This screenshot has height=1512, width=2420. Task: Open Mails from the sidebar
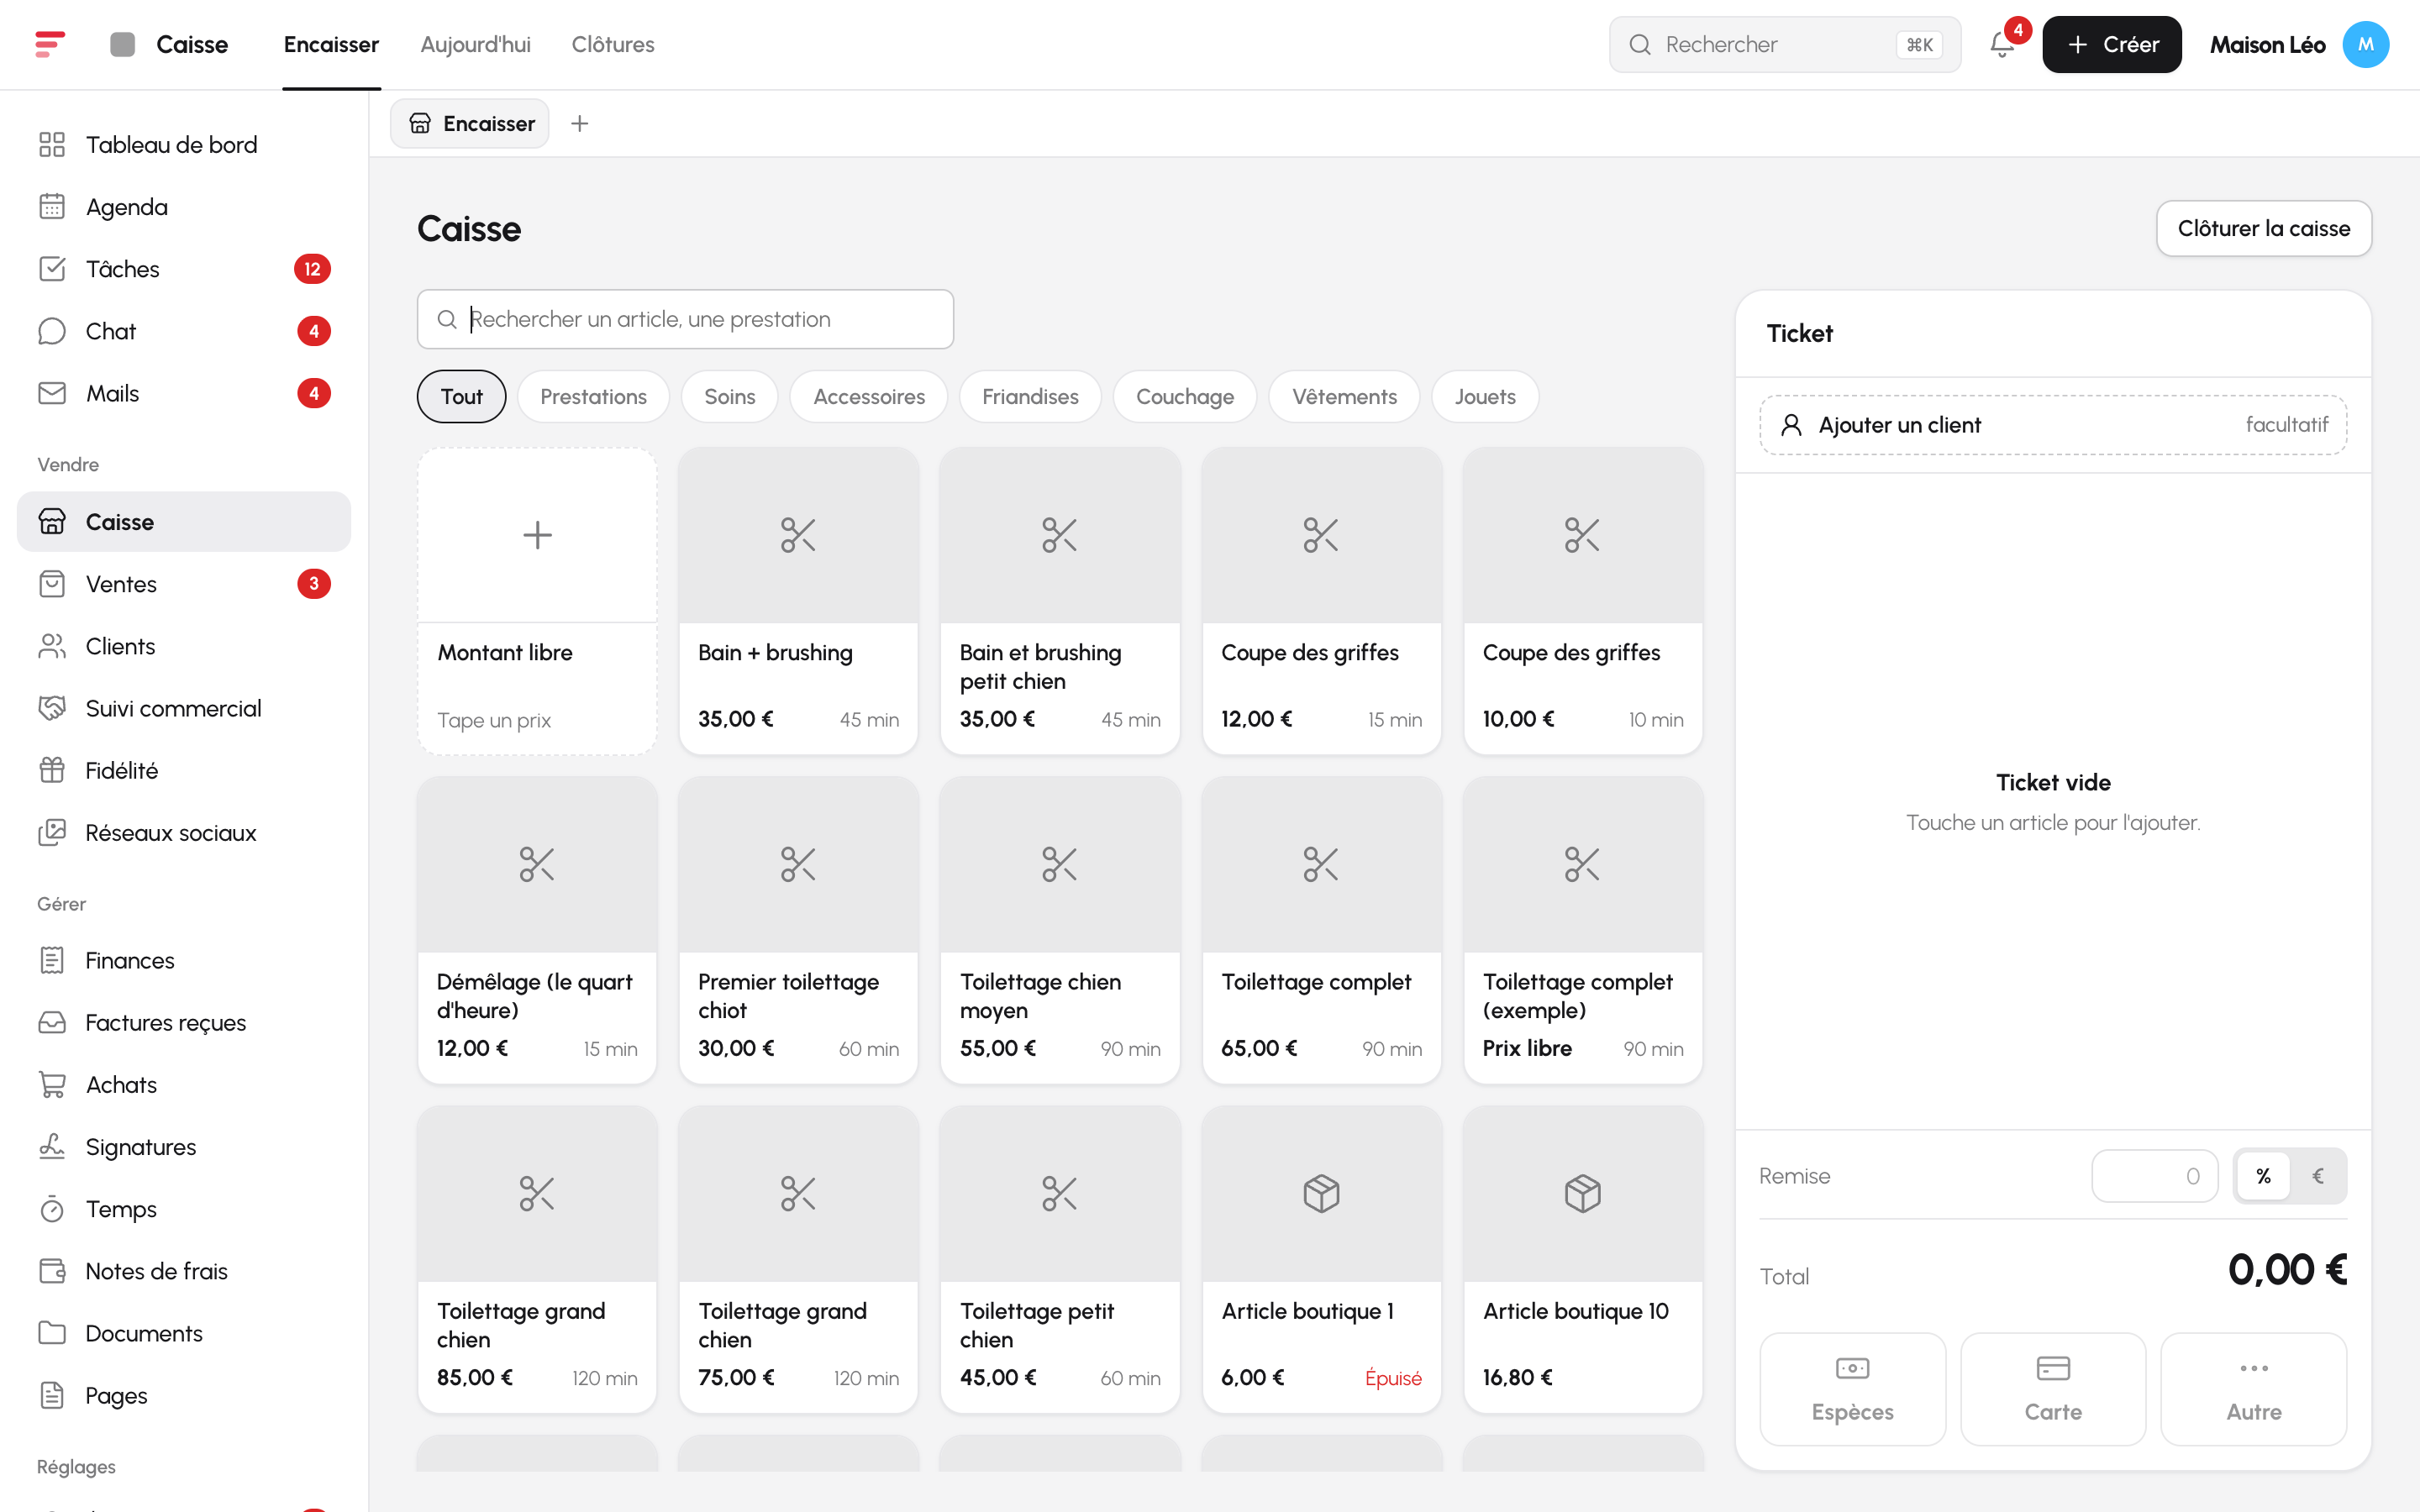pos(184,393)
